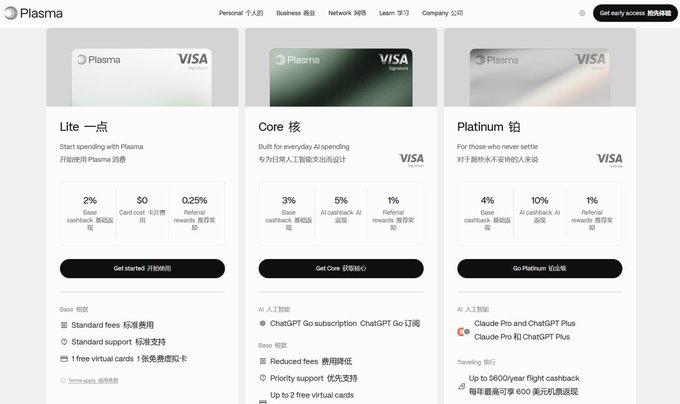Click the info icon beside Terms apply
Image resolution: width=680 pixels, height=404 pixels.
[x=63, y=380]
